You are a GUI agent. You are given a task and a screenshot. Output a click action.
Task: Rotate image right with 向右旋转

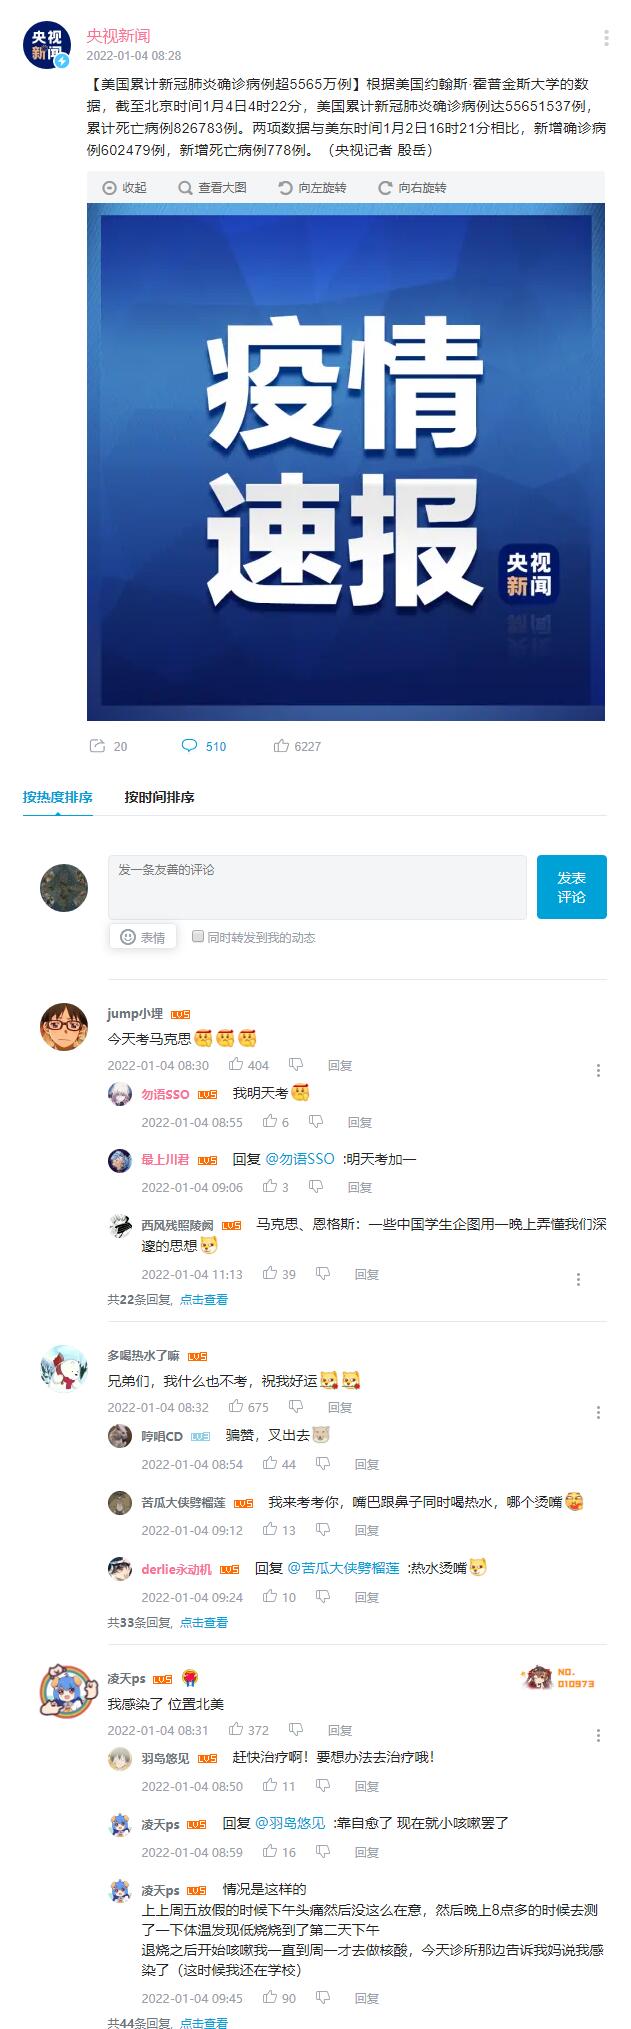point(412,187)
